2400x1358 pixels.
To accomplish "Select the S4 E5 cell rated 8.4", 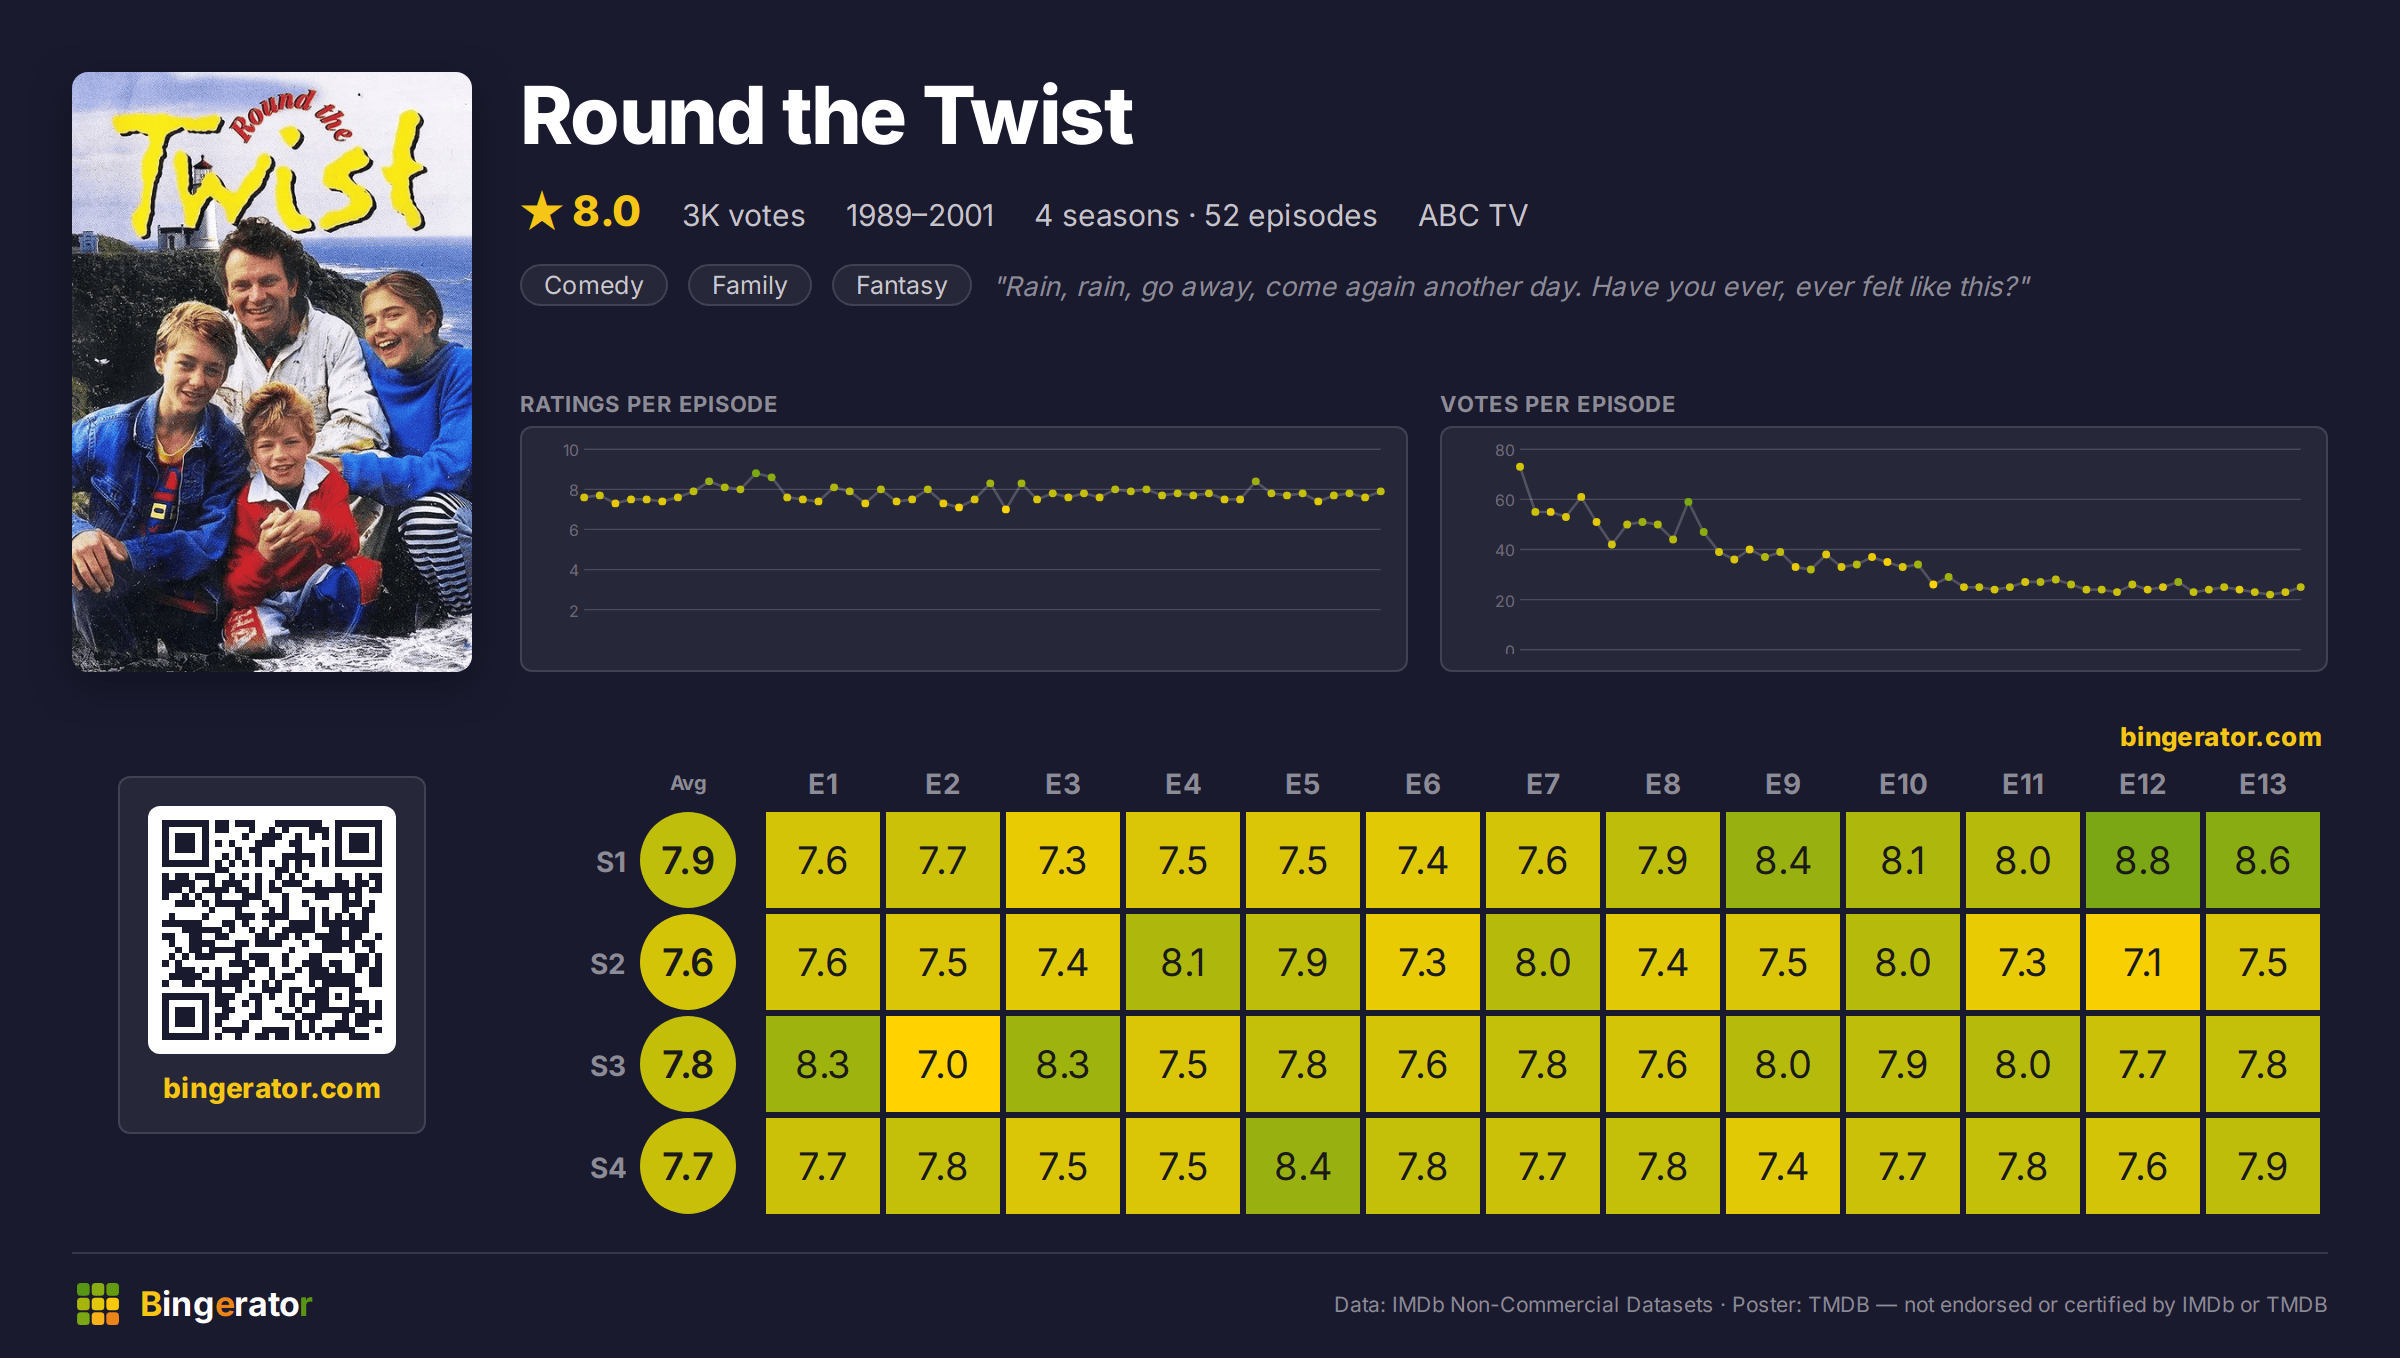I will [1303, 1167].
